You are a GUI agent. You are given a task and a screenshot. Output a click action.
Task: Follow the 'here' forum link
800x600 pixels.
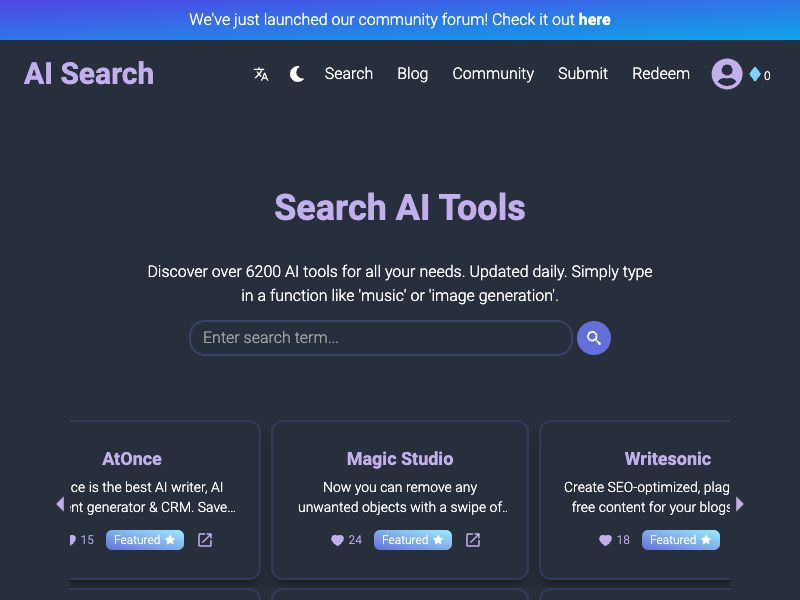point(594,19)
